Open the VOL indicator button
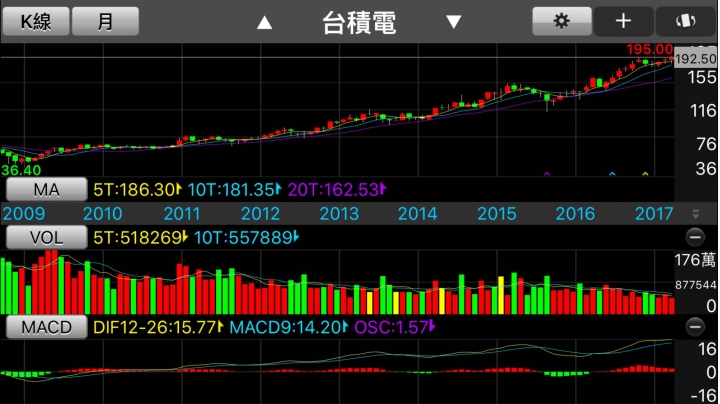This screenshot has height=404, width=720. [x=46, y=237]
